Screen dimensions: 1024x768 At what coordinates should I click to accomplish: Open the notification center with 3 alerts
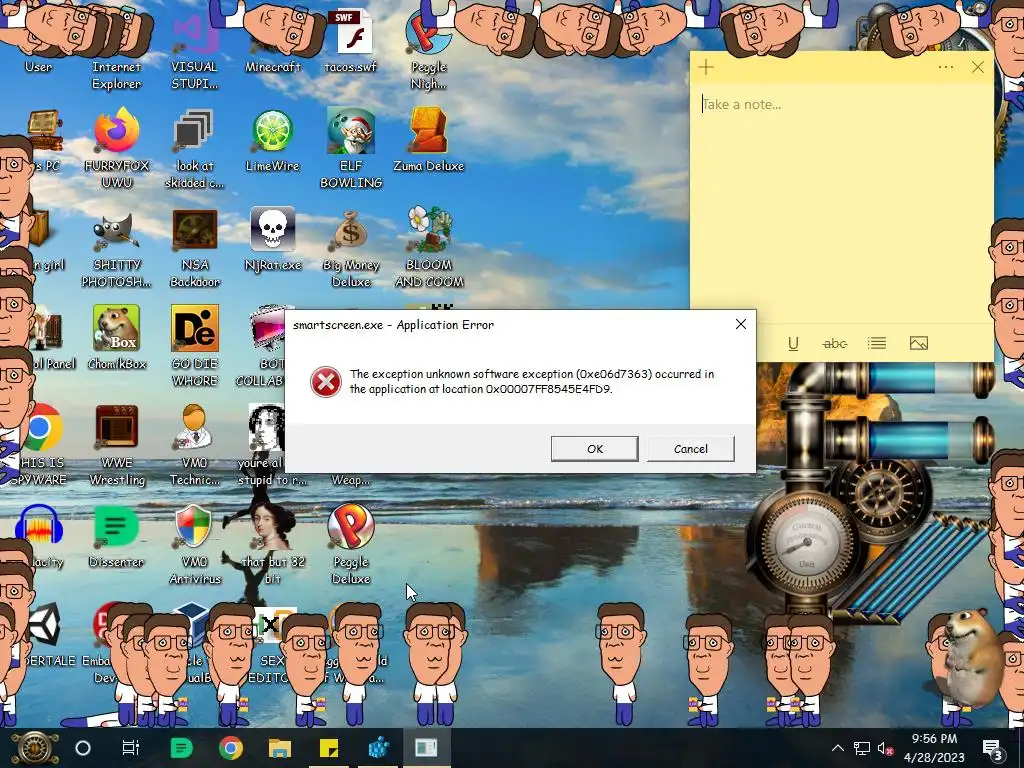click(991, 748)
